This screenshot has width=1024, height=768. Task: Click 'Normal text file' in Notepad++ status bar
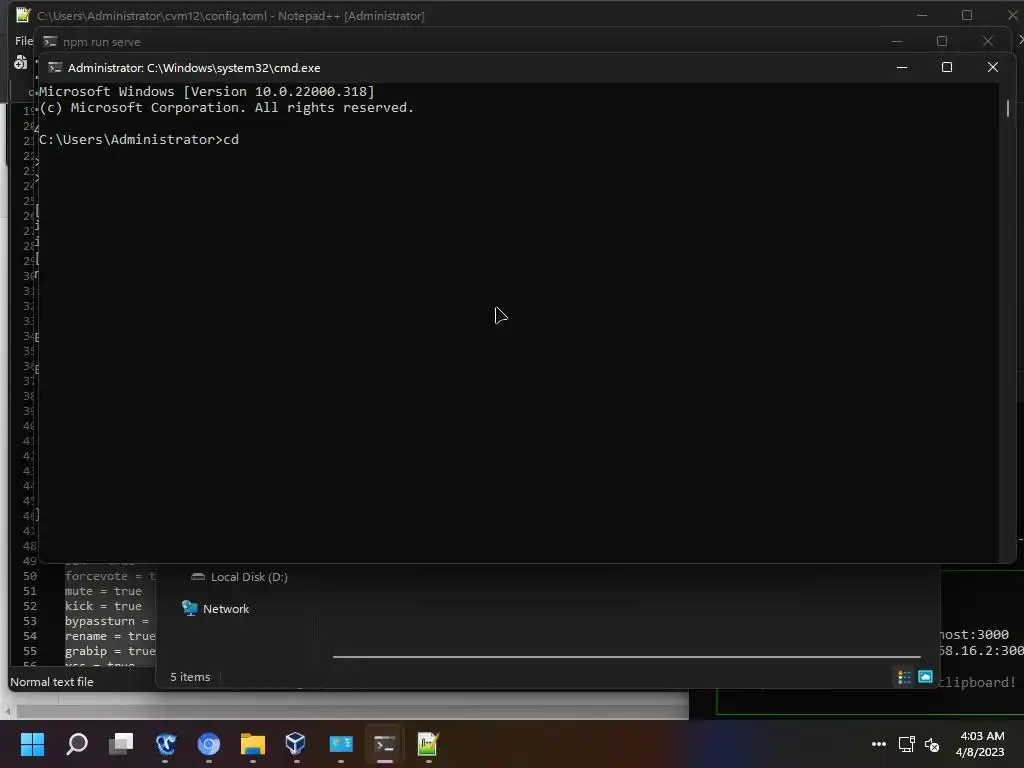(x=52, y=682)
